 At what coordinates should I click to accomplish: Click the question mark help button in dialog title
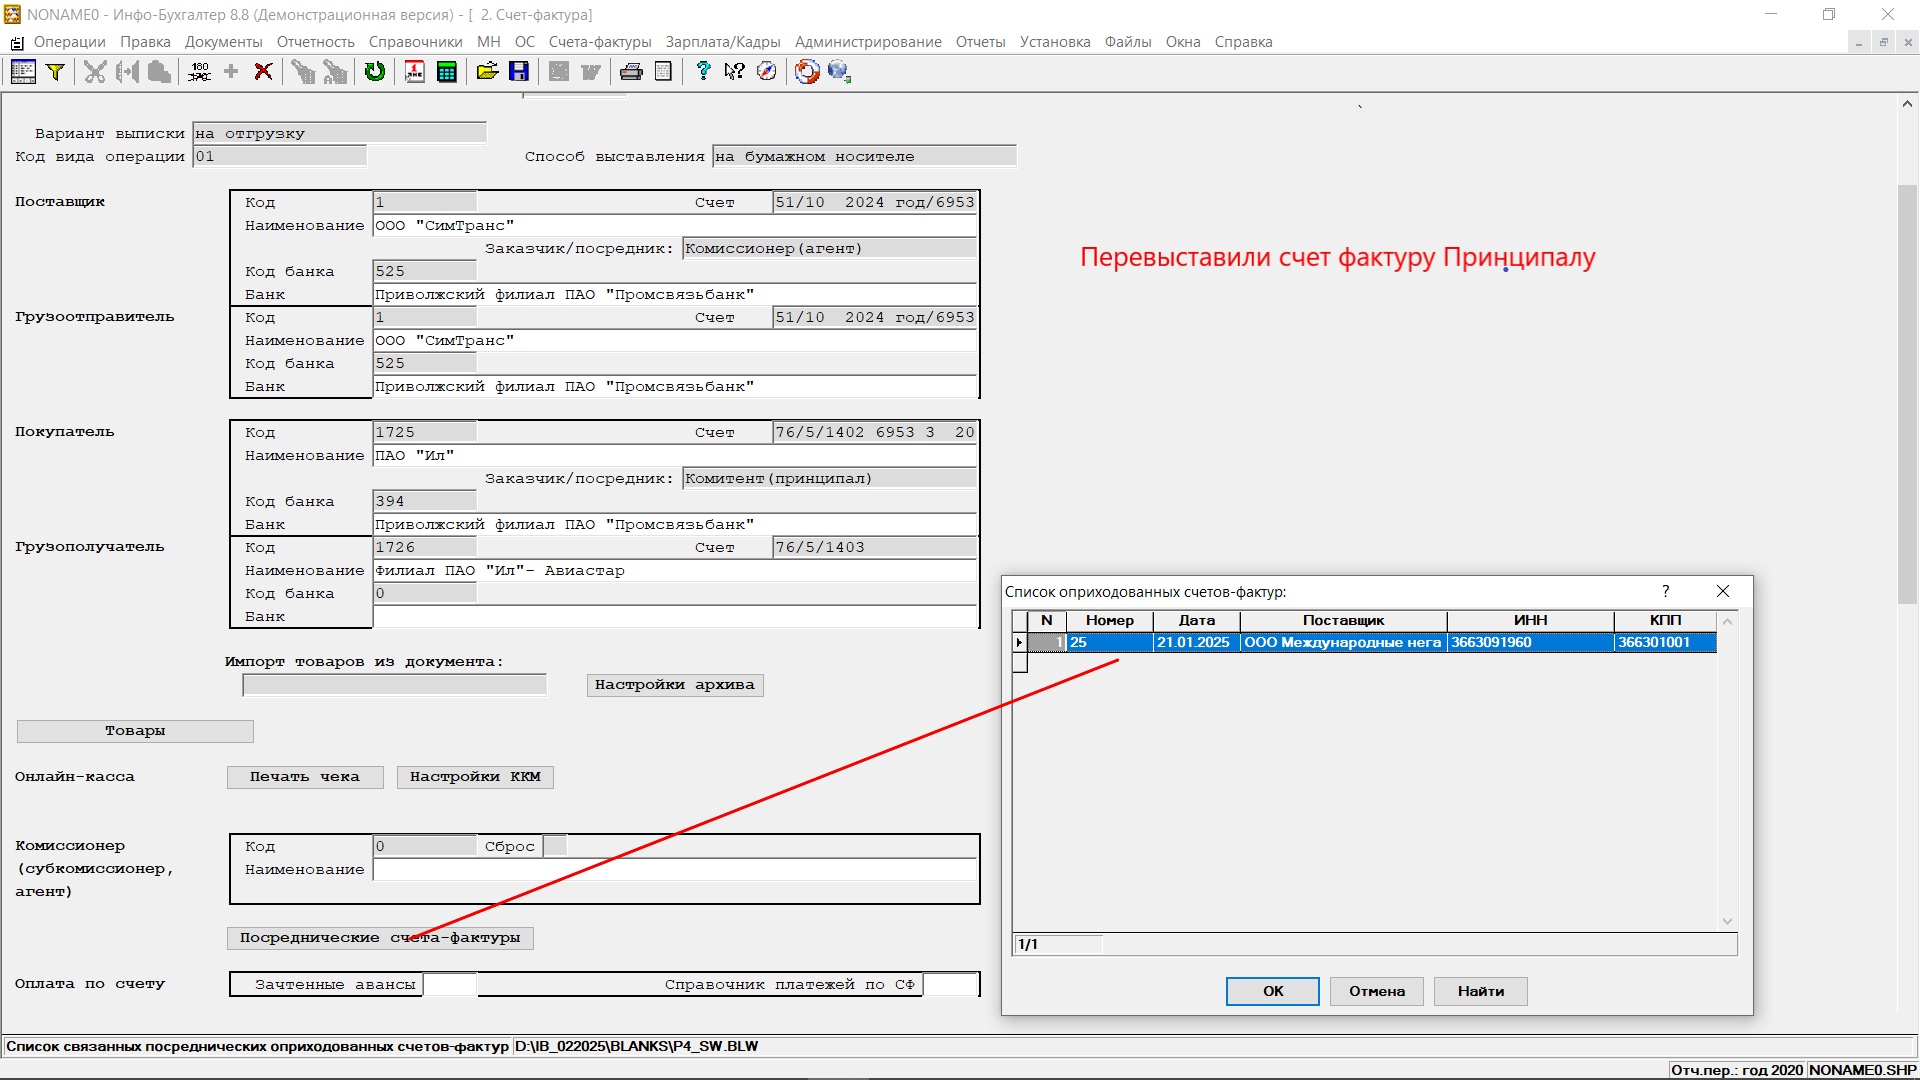[x=1665, y=591]
